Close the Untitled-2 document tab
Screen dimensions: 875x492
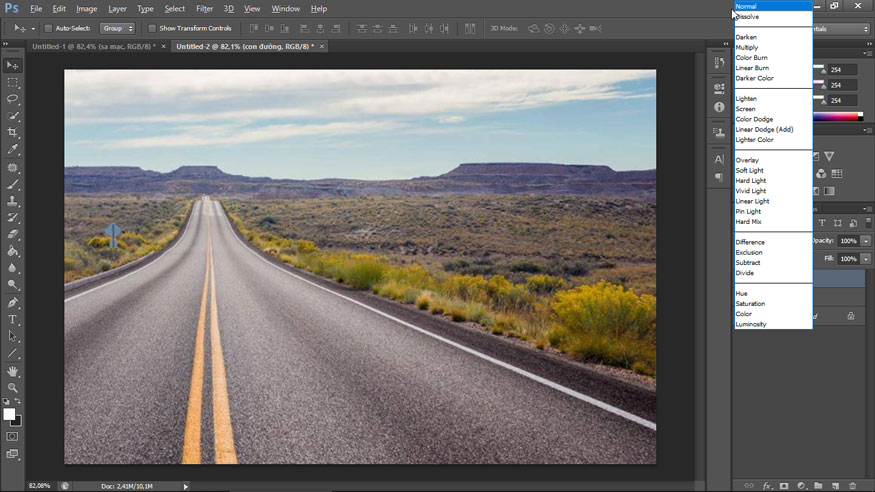pos(322,46)
